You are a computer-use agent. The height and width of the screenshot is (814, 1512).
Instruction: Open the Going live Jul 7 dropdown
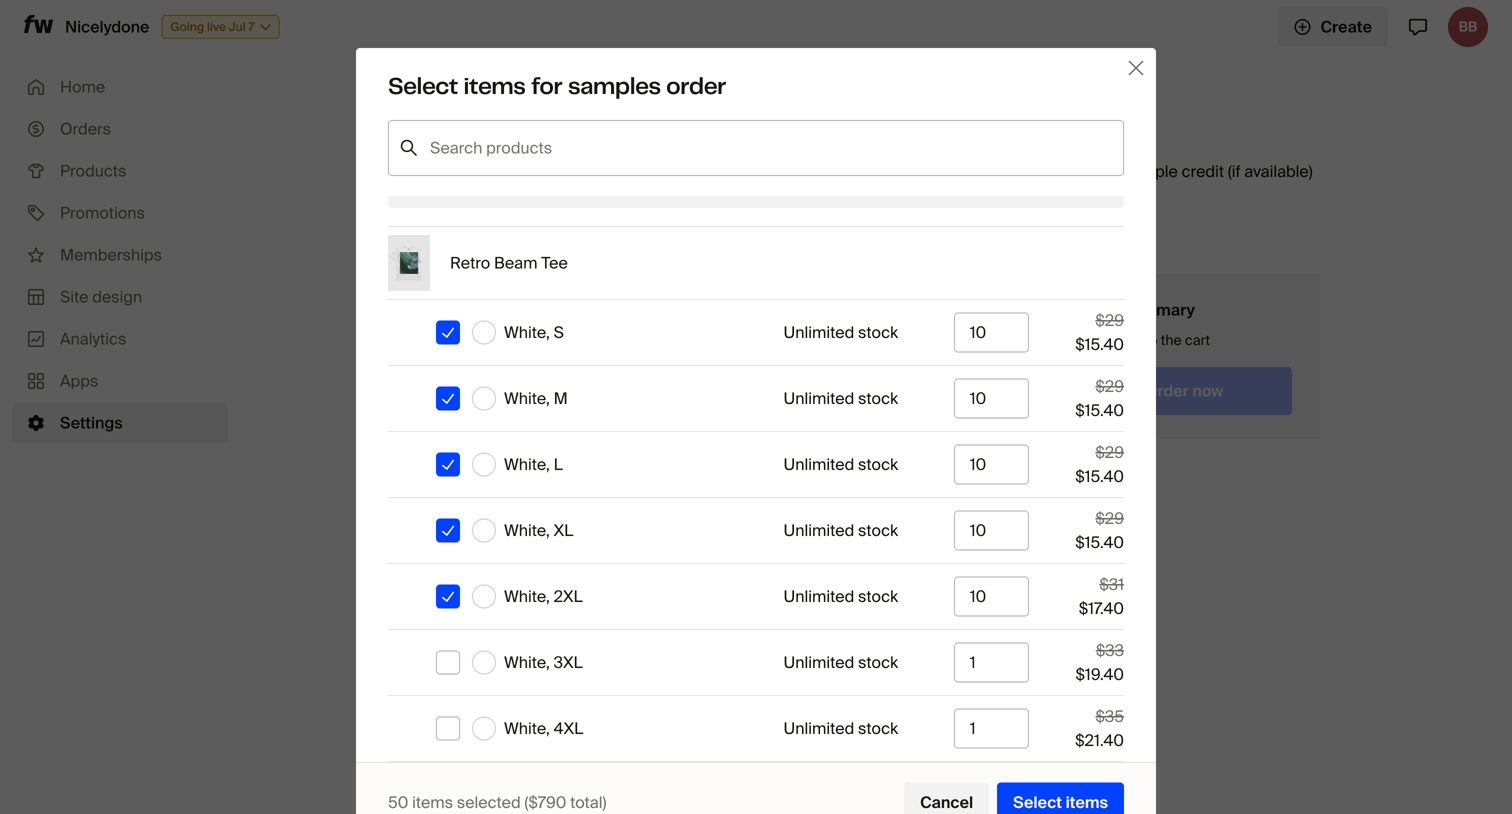click(220, 27)
